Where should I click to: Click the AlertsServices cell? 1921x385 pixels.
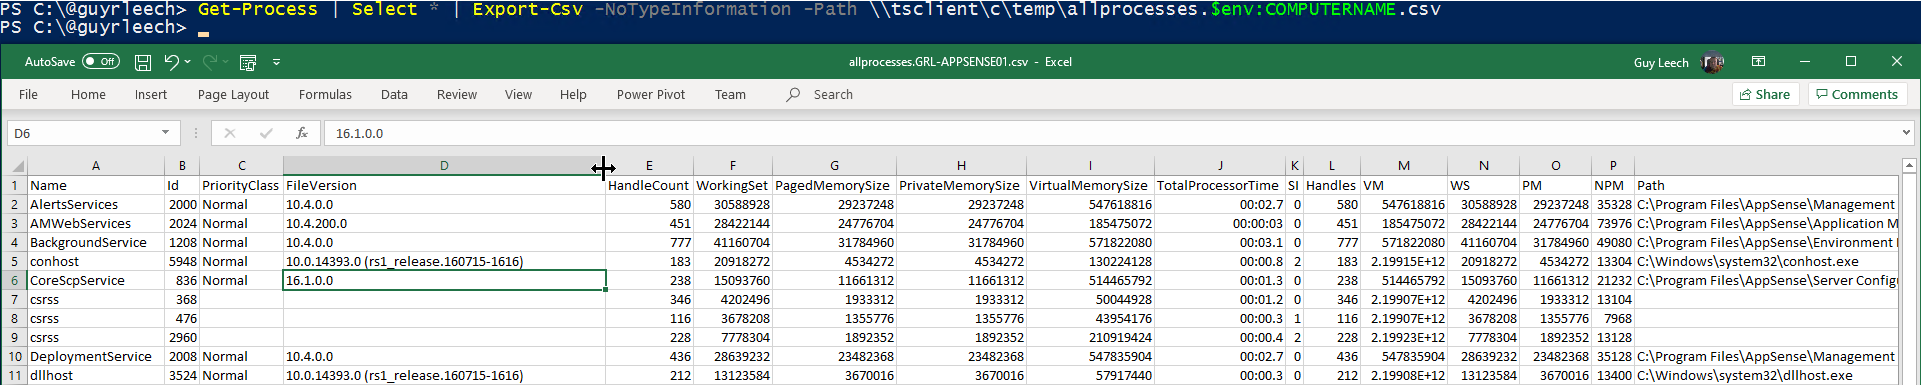pyautogui.click(x=96, y=205)
